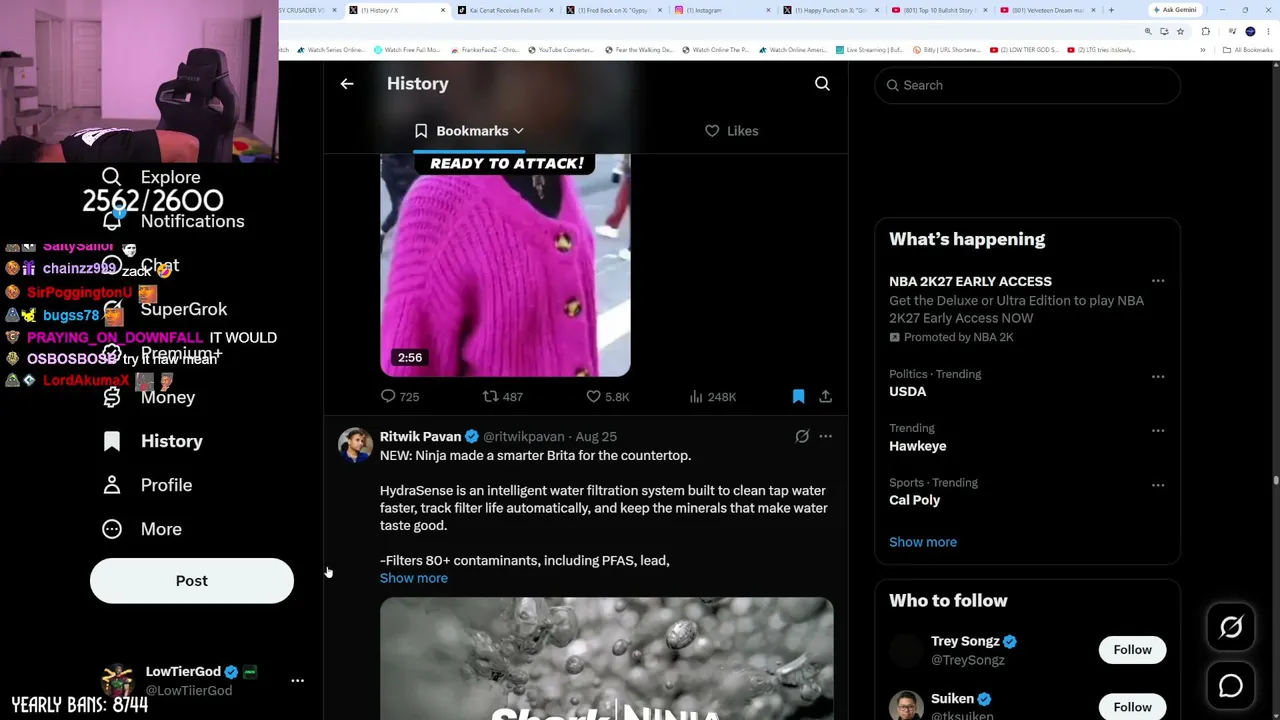The height and width of the screenshot is (720, 1280).
Task: Expand Ritwik Pavan's post with Show more
Action: click(414, 578)
